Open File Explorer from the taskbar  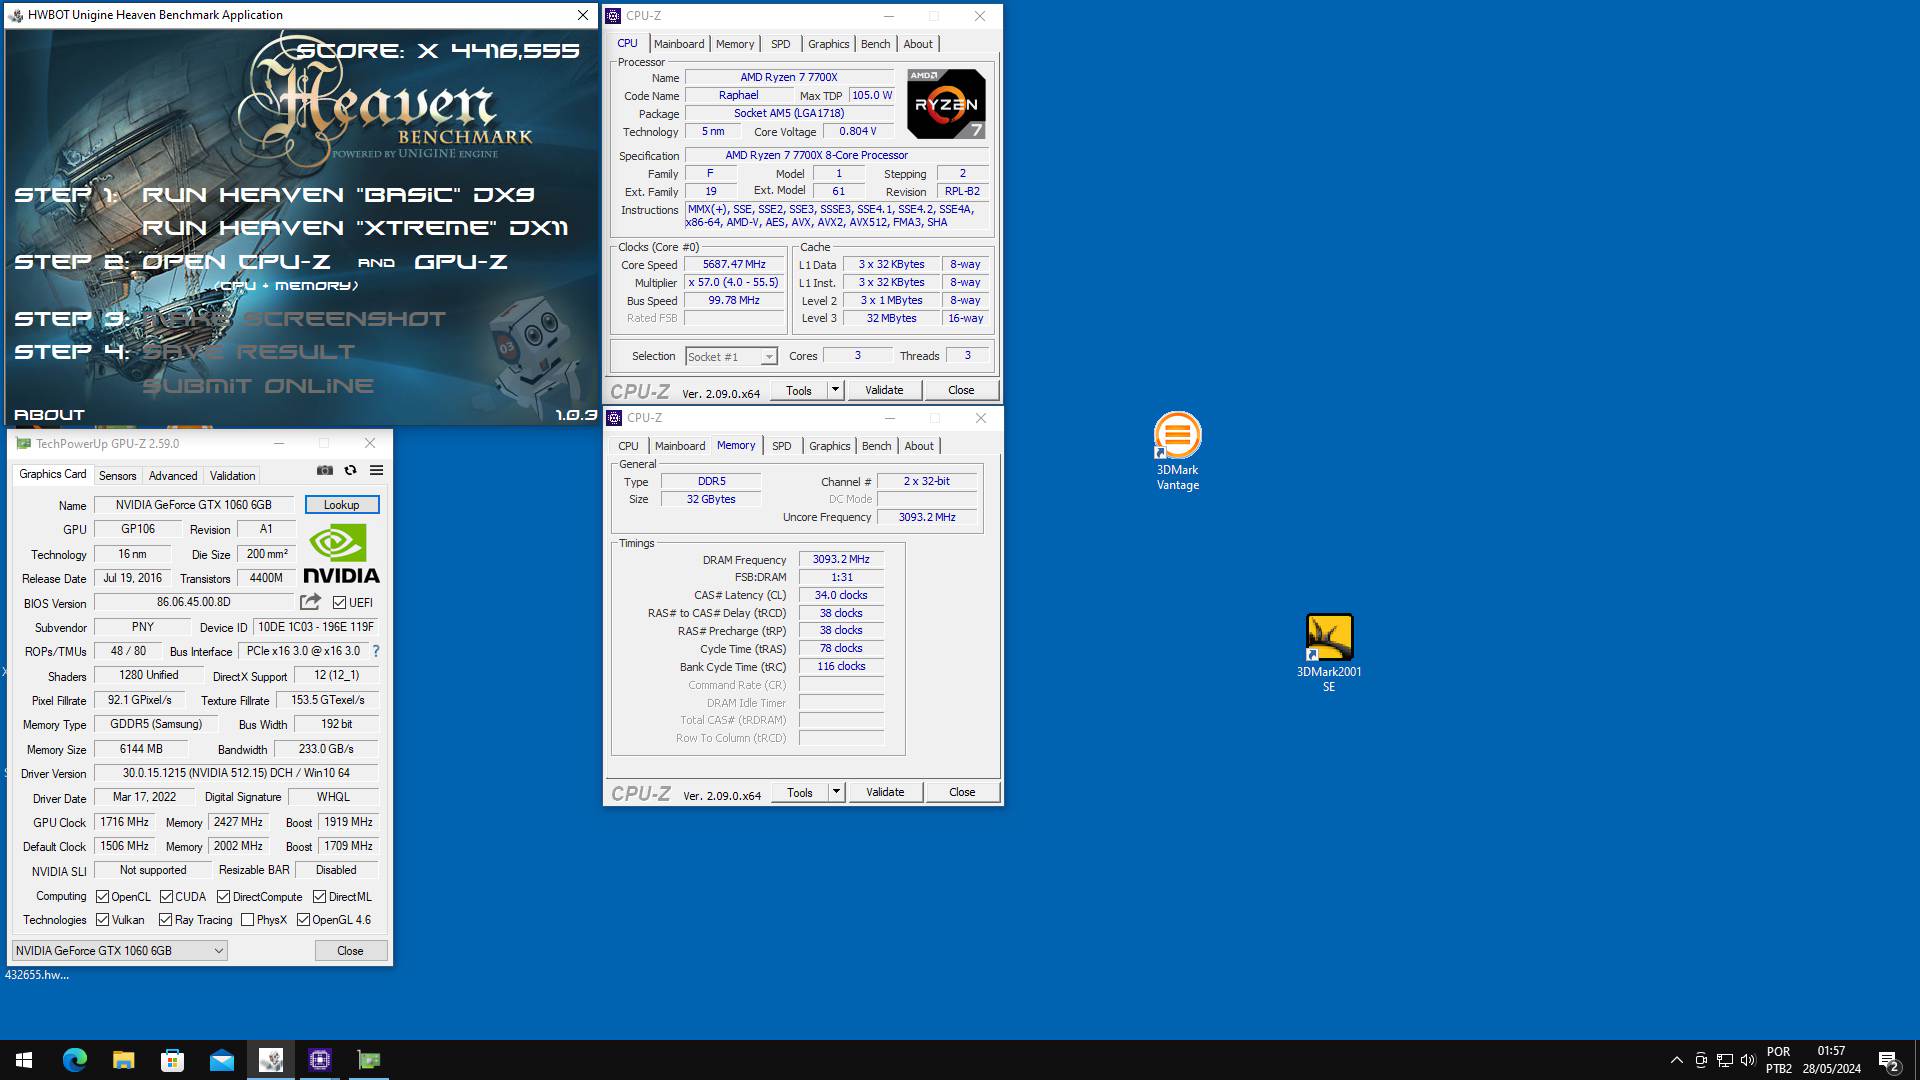123,1060
